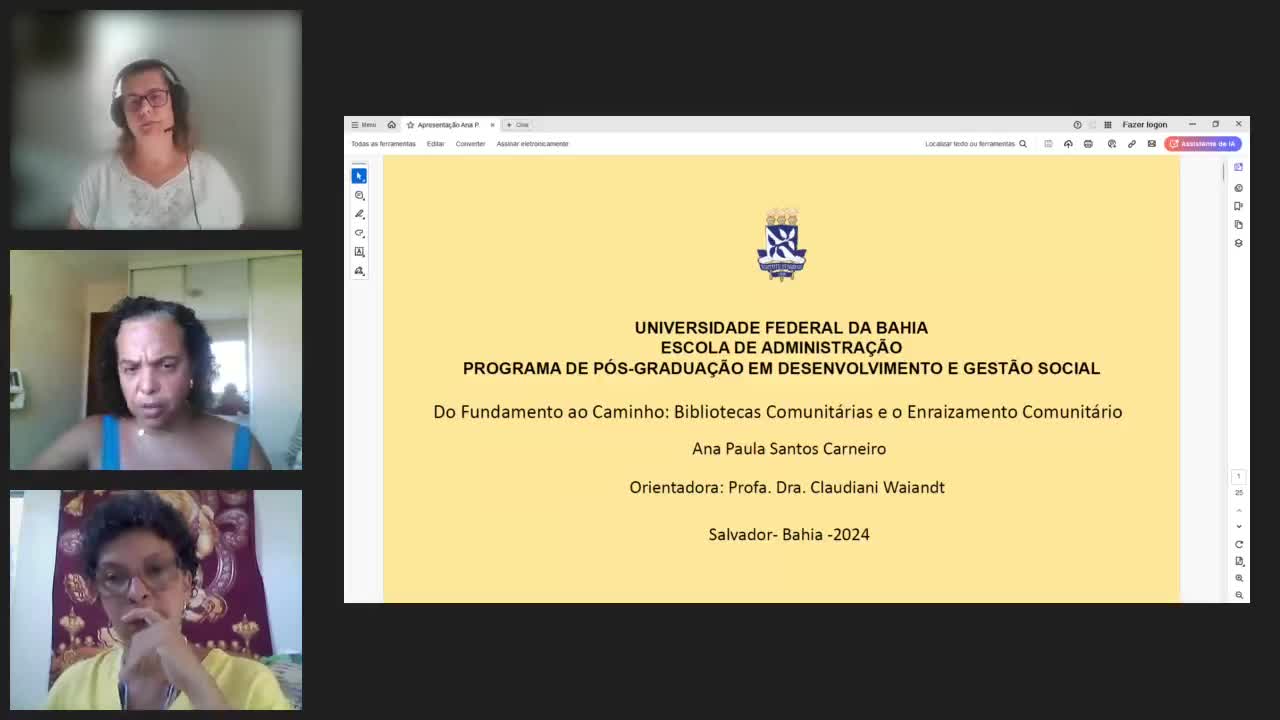The image size is (1280, 720).
Task: Open layers panel icon in right sidebar
Action: pyautogui.click(x=1239, y=243)
